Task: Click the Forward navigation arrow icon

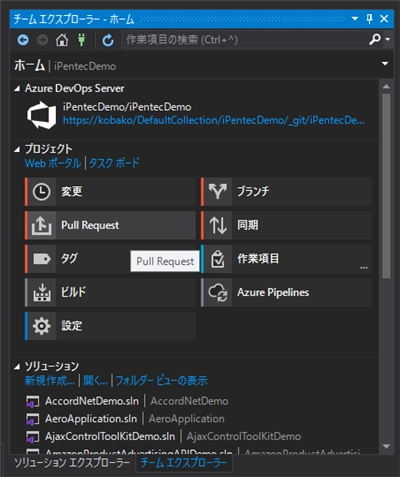Action: [42, 40]
